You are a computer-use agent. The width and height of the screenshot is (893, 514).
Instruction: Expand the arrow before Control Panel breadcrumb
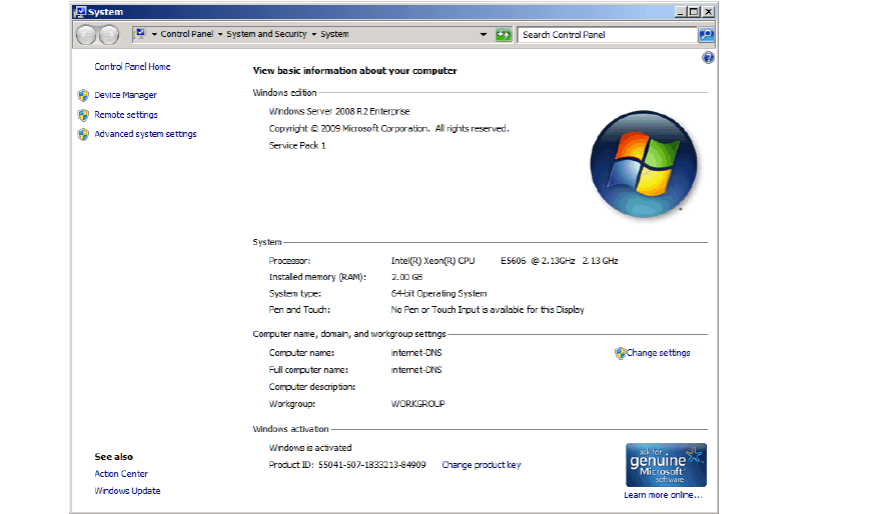click(154, 35)
